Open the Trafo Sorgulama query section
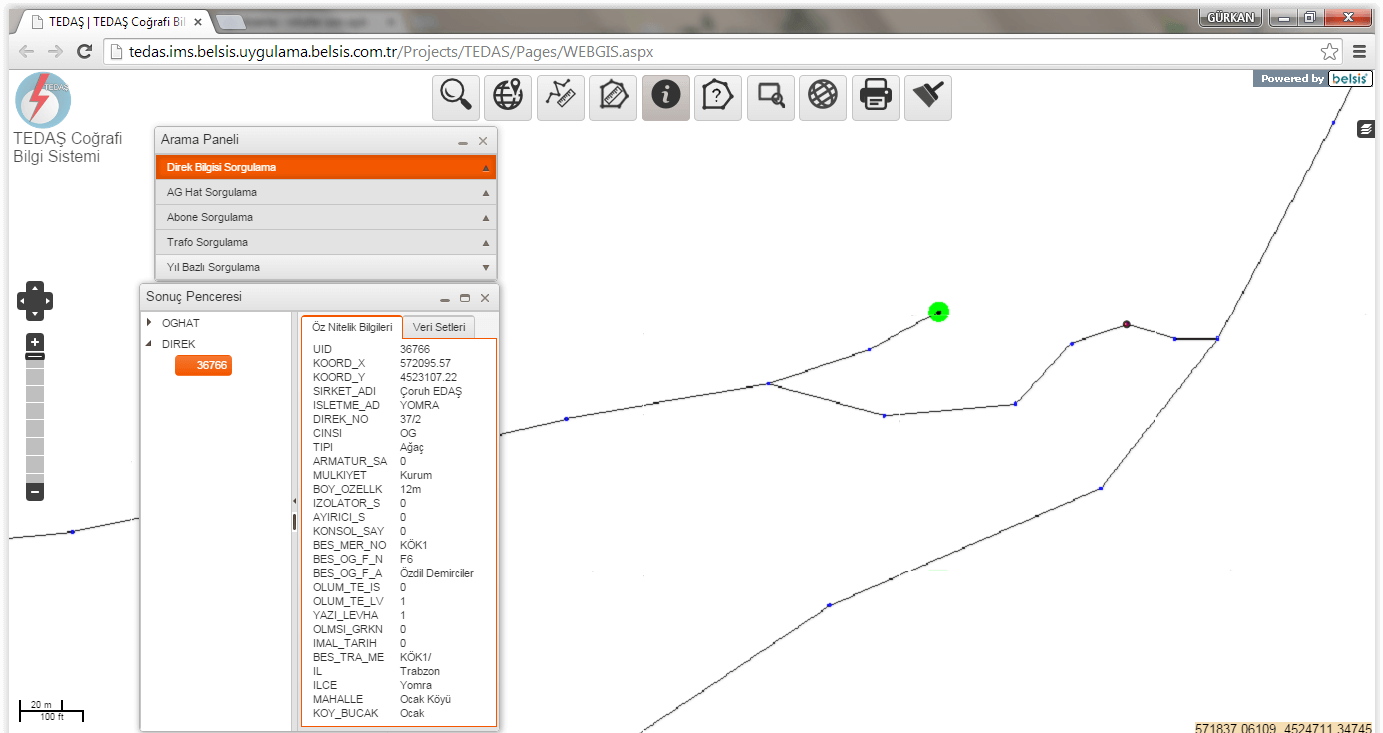Screen dimensions: 1383x733 [326, 242]
